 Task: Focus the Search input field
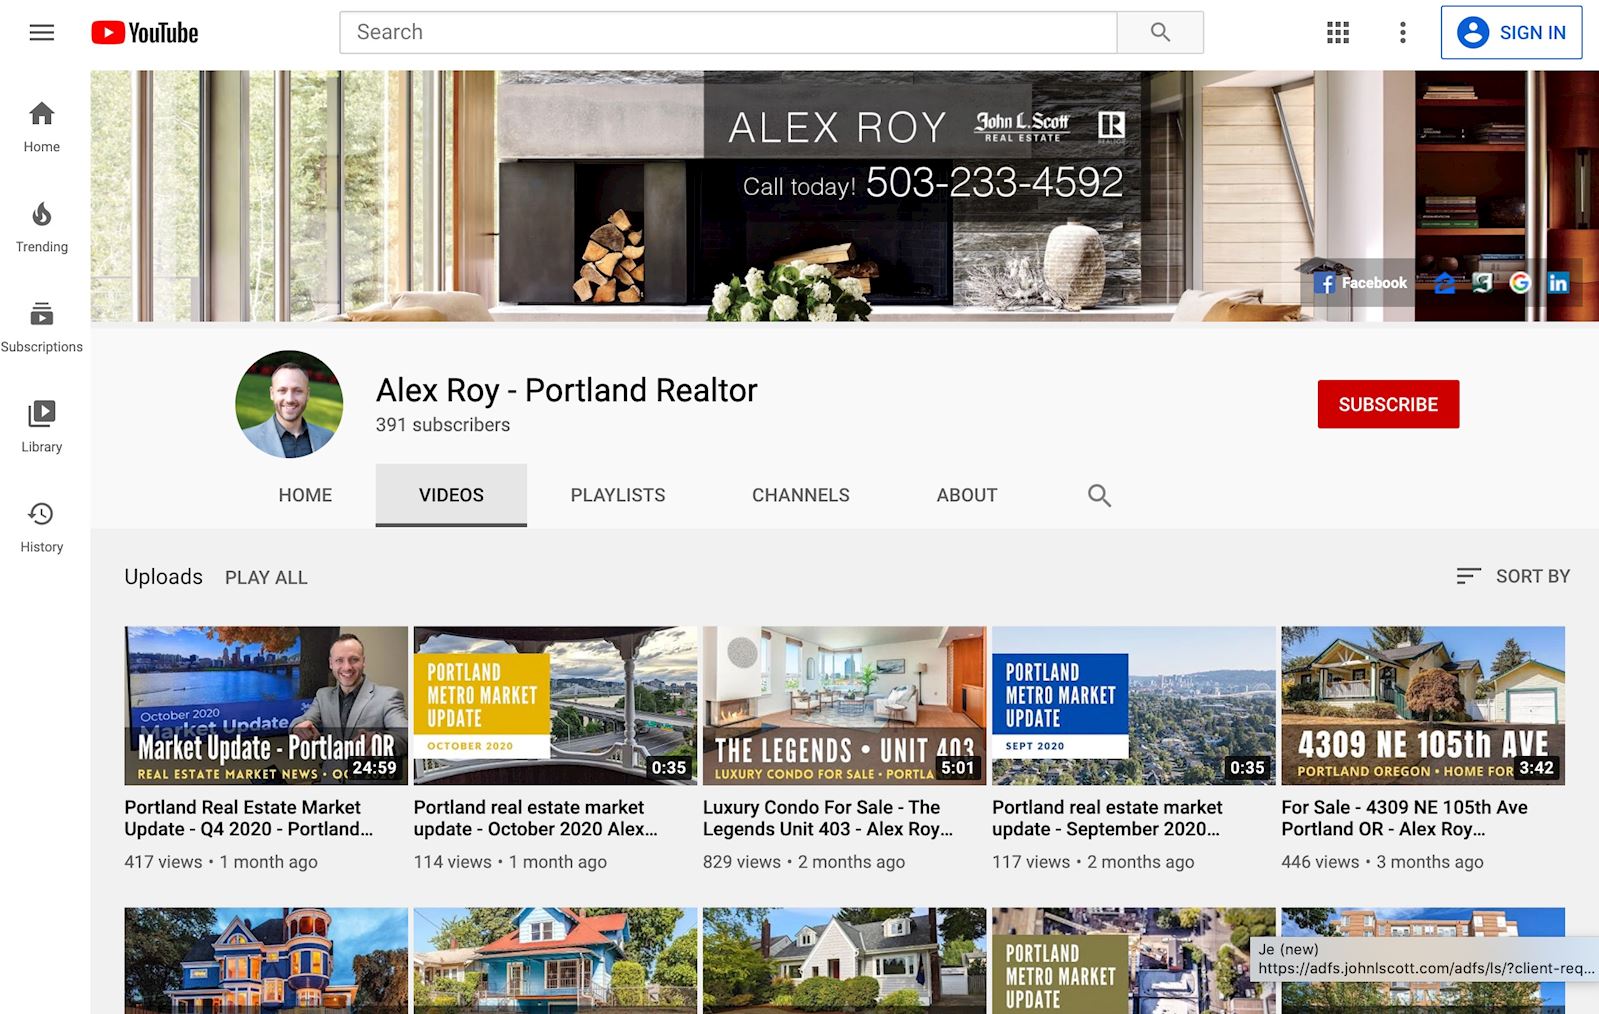tap(728, 32)
